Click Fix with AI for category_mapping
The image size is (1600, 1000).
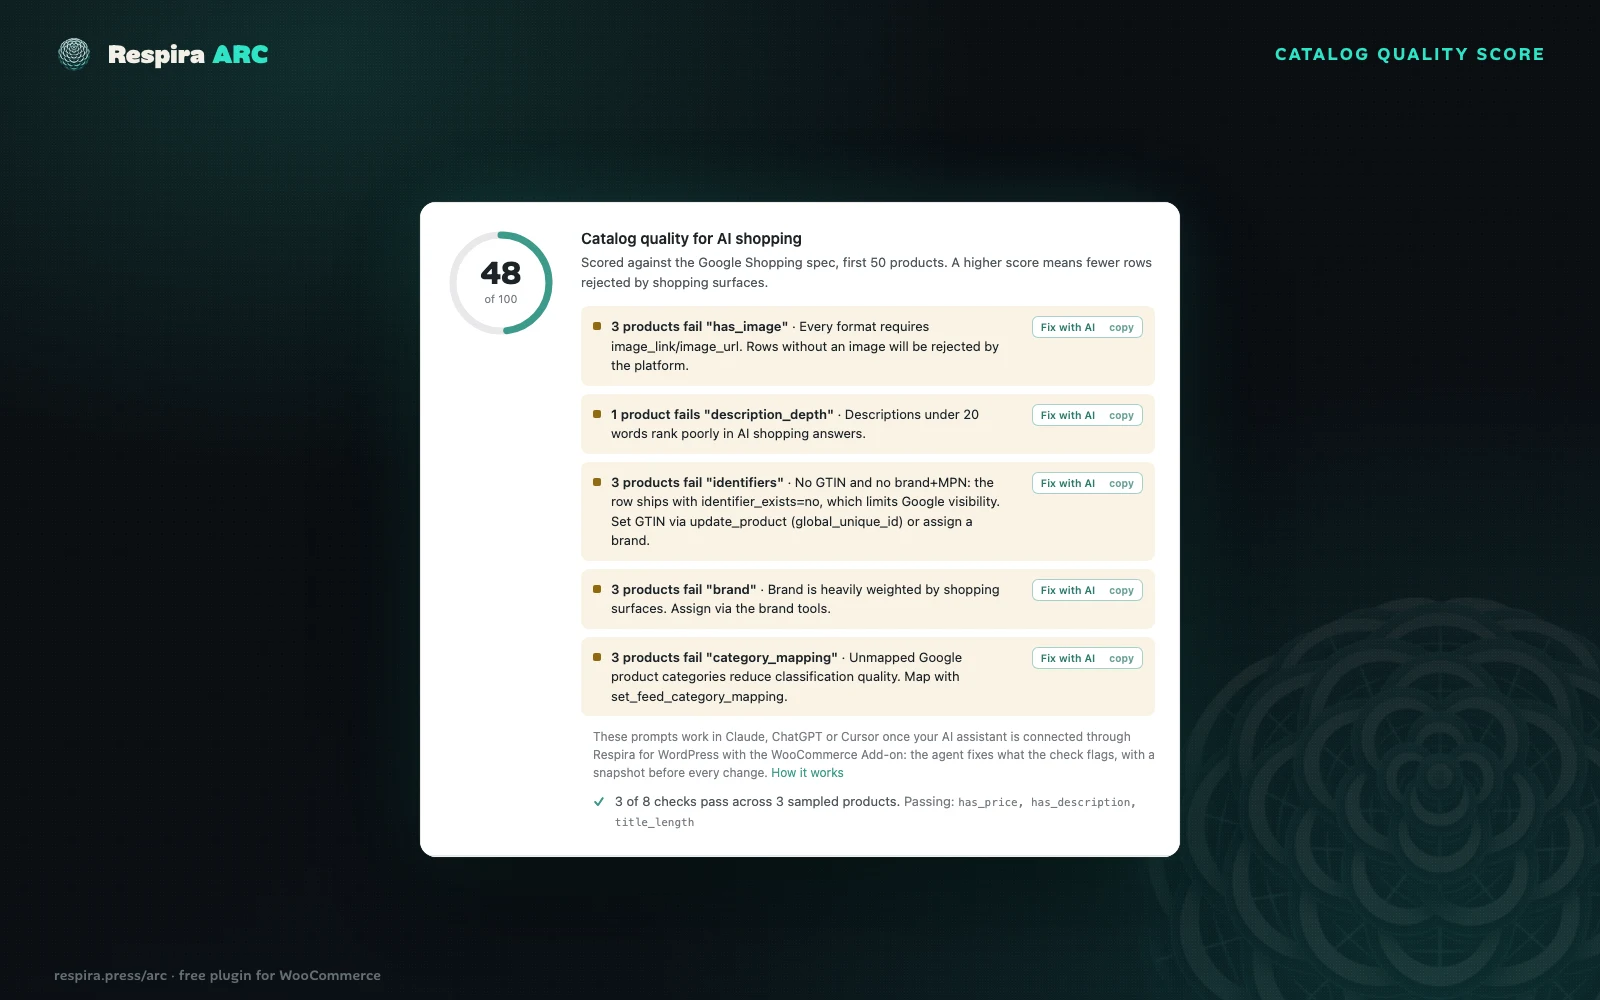tap(1067, 658)
